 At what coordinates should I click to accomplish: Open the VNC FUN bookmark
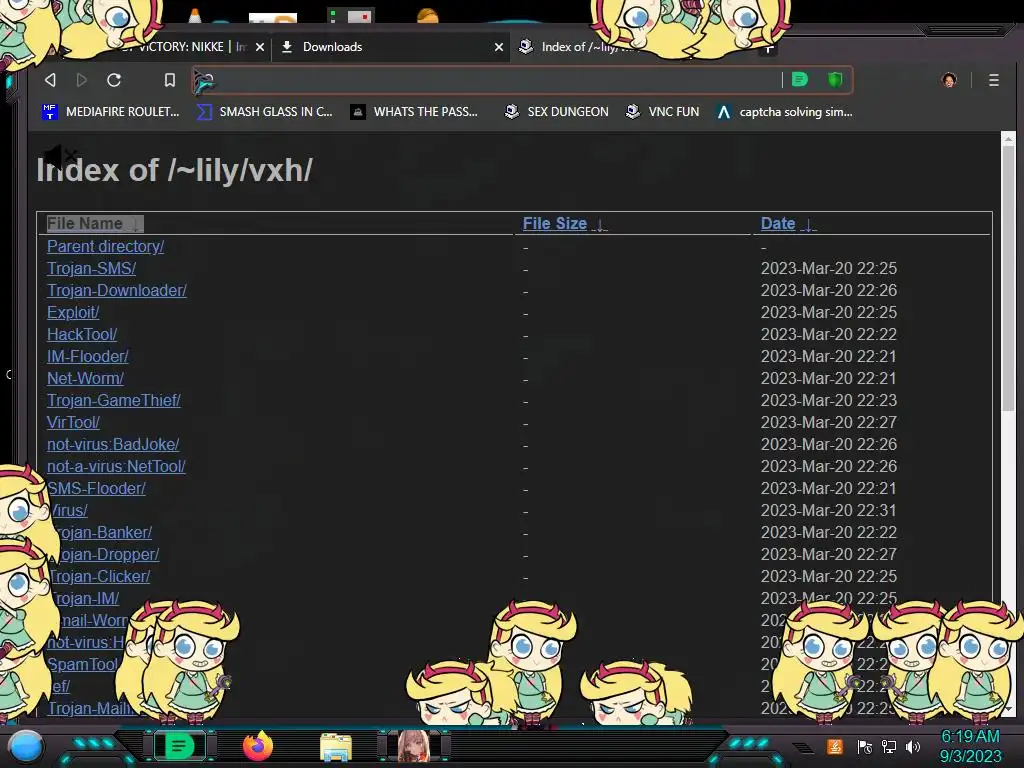coord(662,112)
